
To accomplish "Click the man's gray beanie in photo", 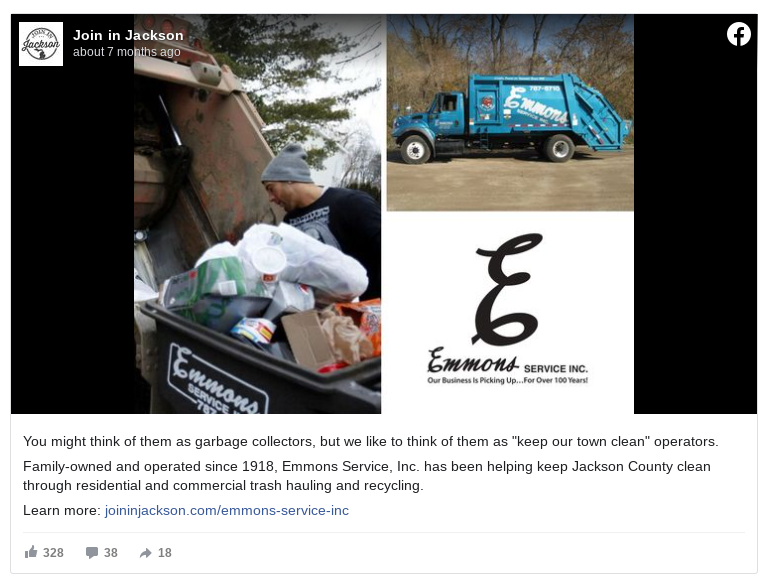I will [x=288, y=164].
